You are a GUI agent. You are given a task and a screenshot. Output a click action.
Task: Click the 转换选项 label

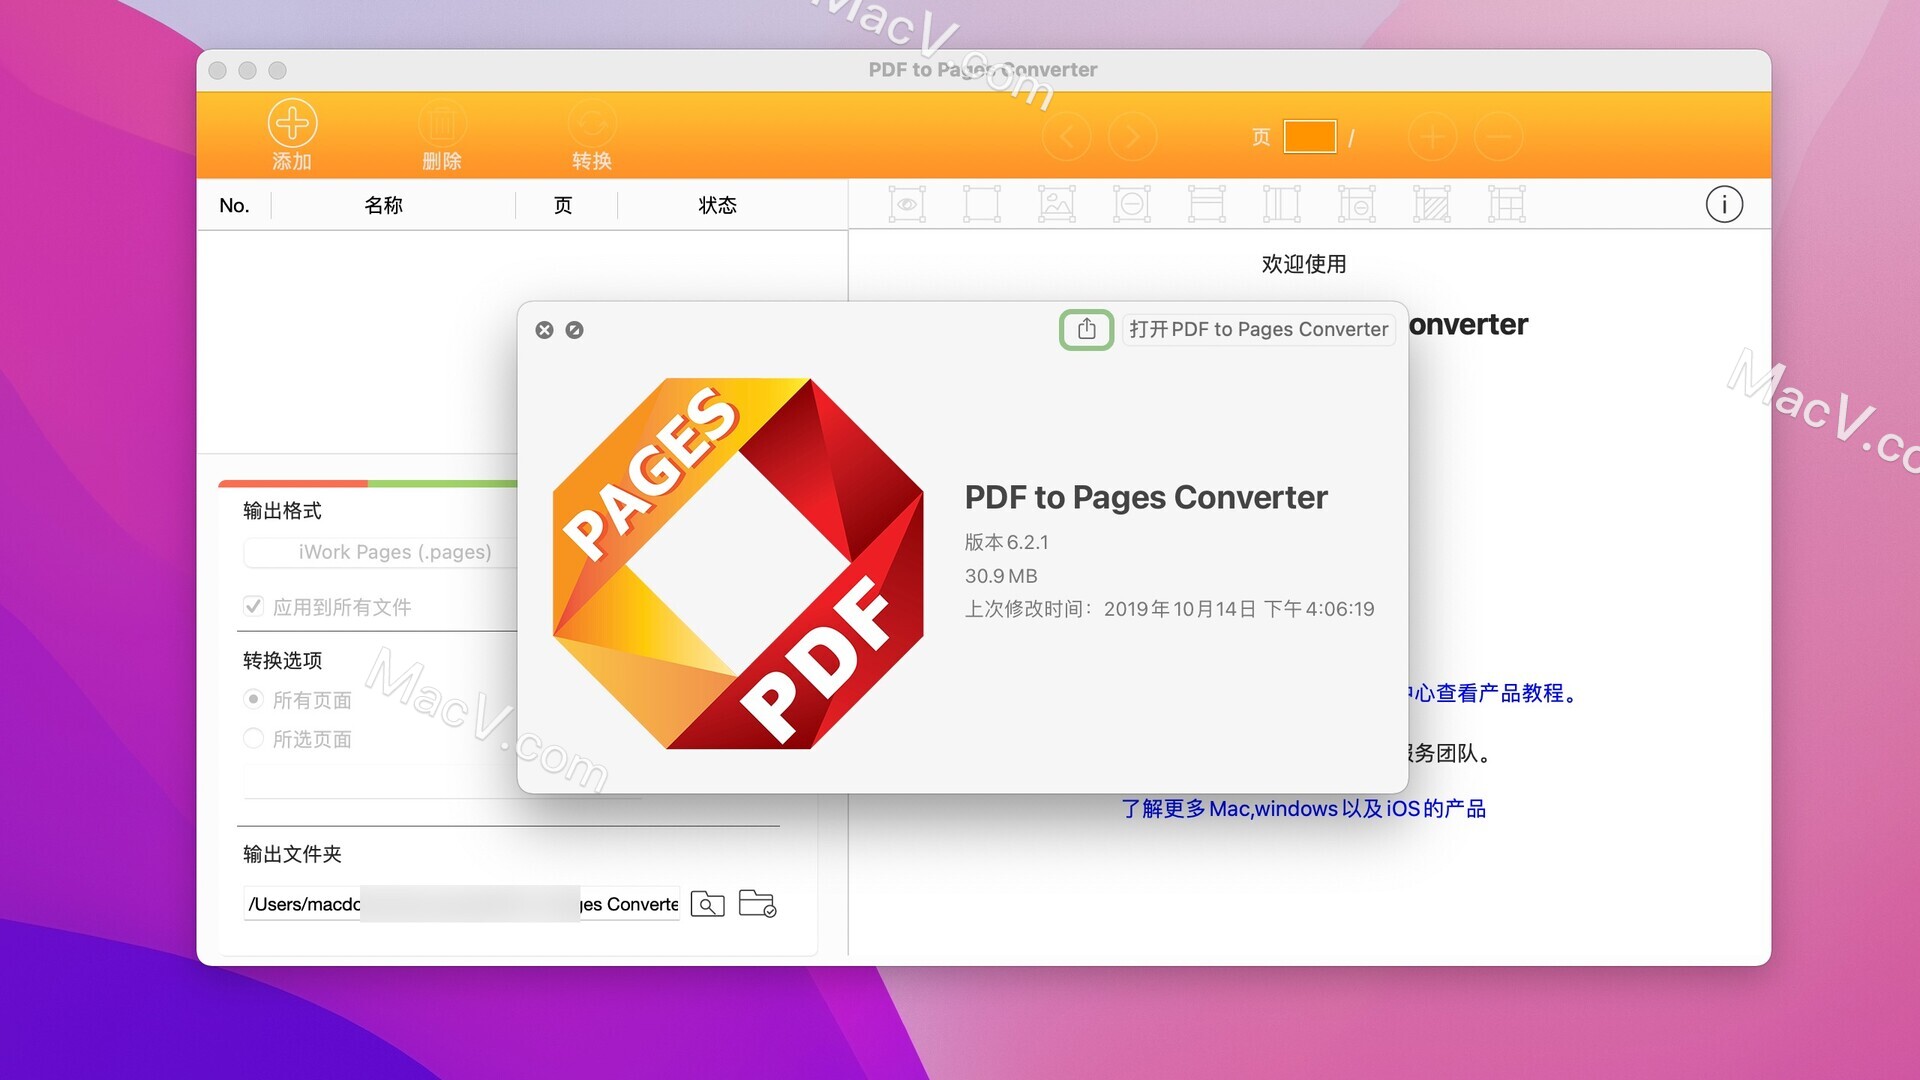[282, 660]
